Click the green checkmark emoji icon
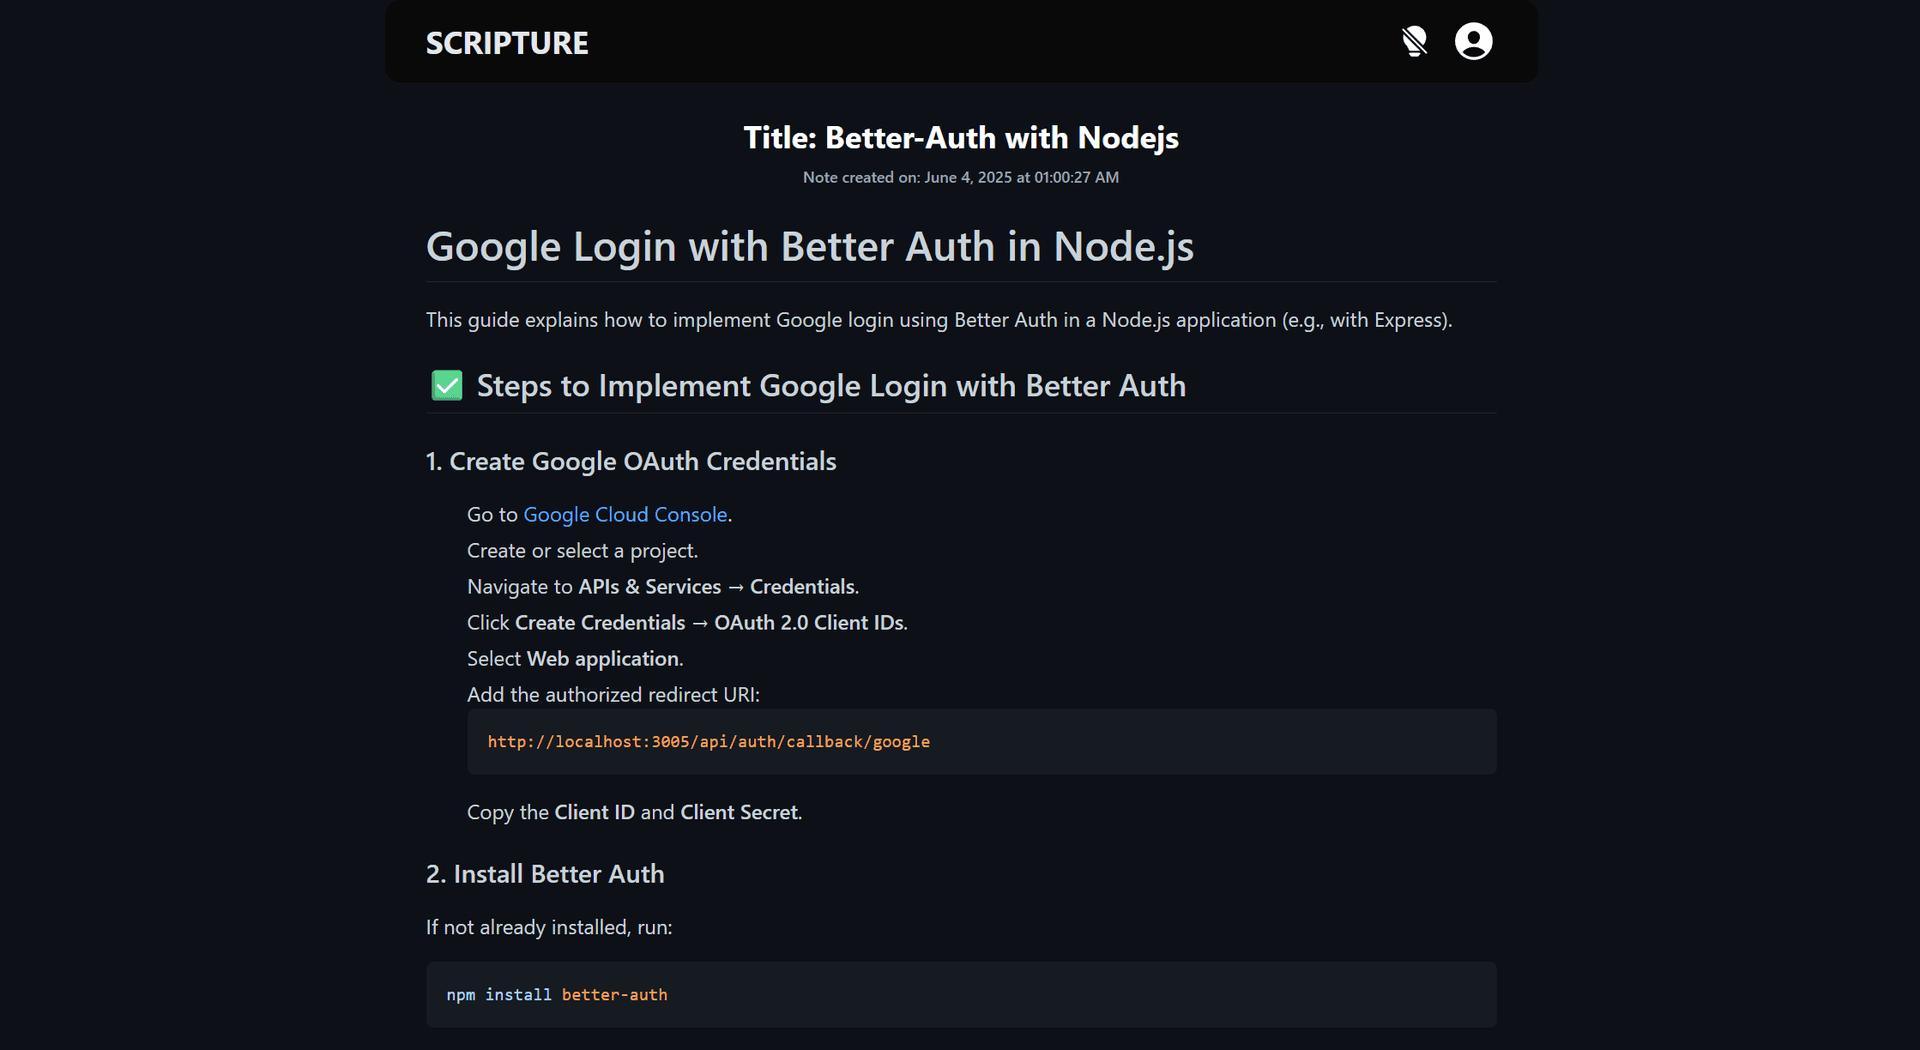Image resolution: width=1920 pixels, height=1050 pixels. point(447,385)
